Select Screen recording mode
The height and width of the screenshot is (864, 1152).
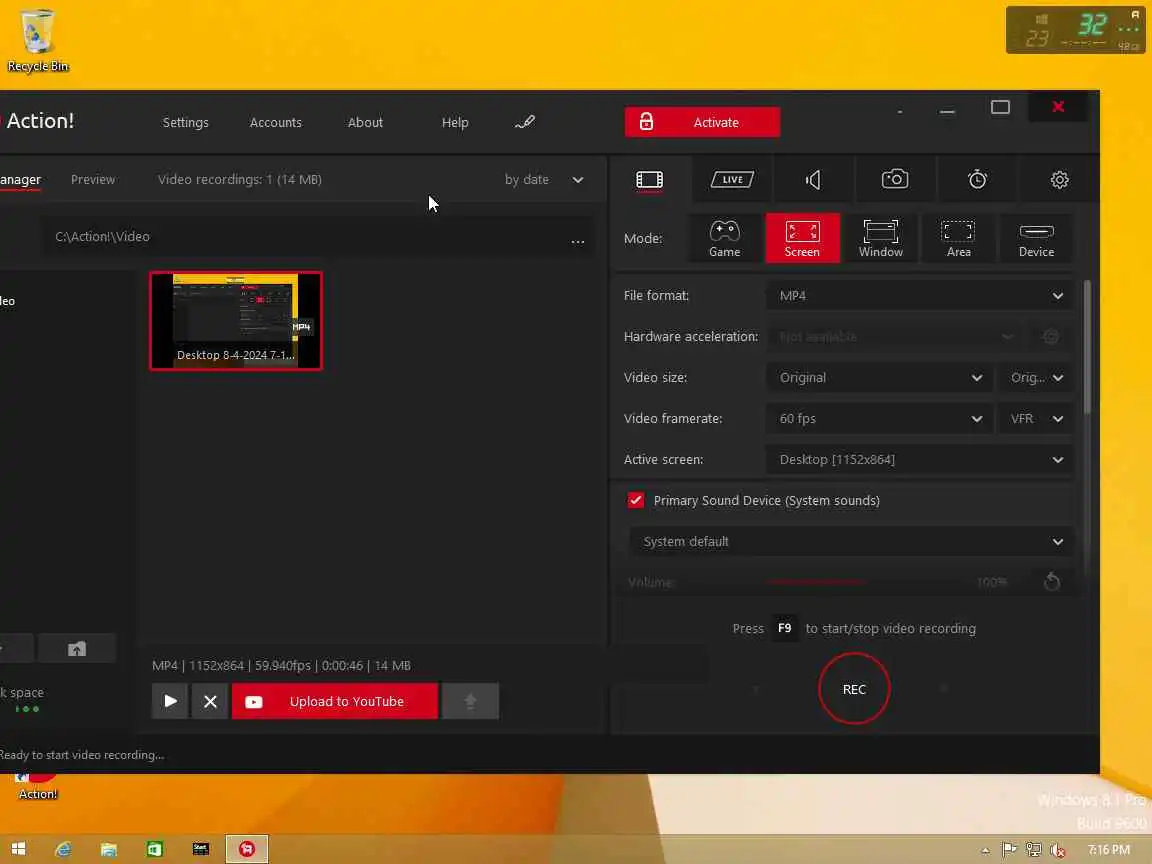pyautogui.click(x=802, y=238)
